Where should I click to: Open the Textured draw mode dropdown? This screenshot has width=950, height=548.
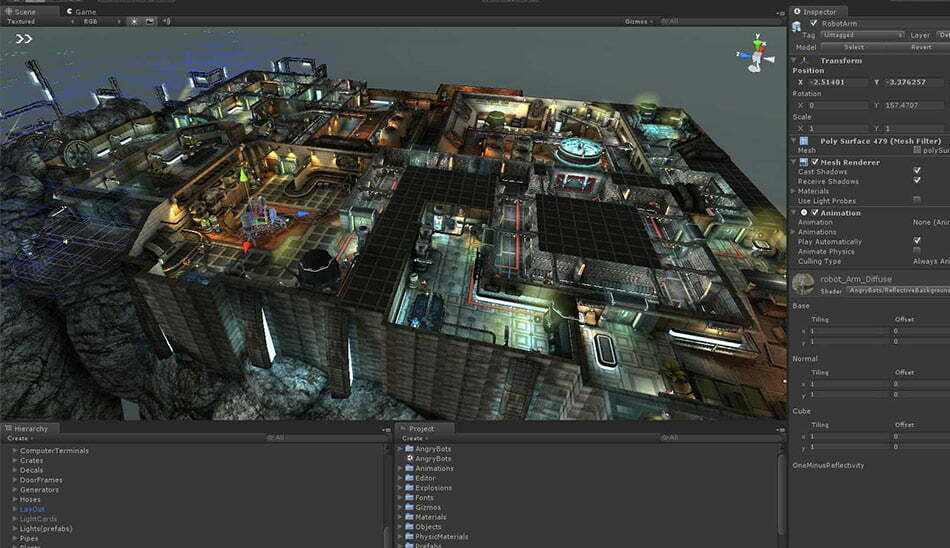(x=40, y=21)
